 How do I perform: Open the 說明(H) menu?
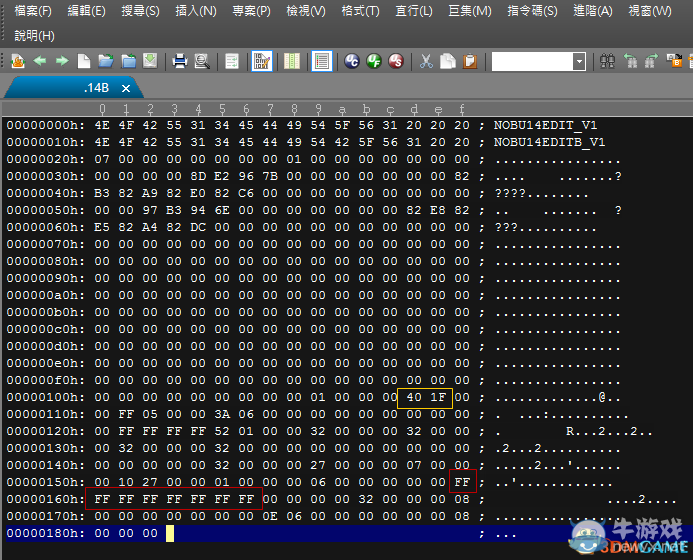[x=34, y=35]
